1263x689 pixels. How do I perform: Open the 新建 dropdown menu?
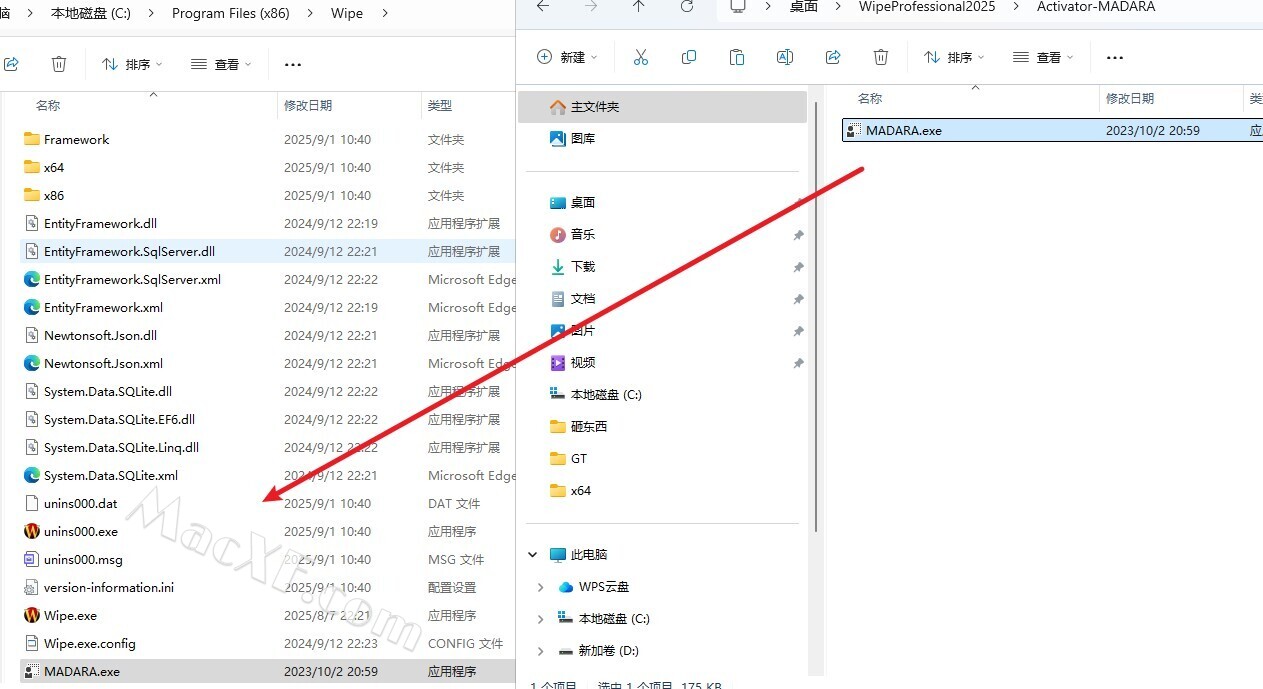tap(567, 57)
